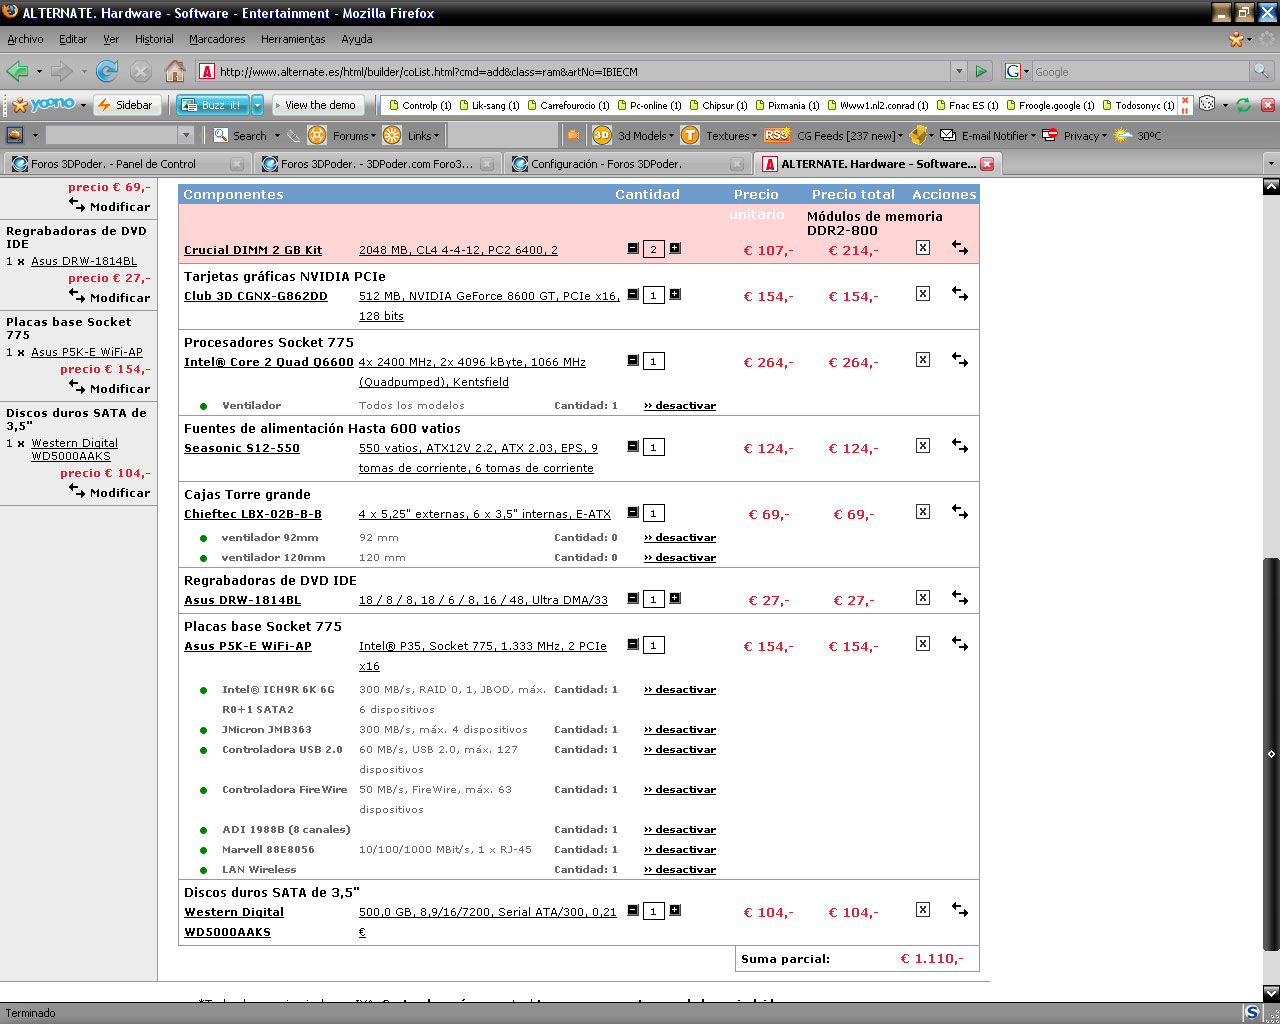Deactivate the ventilador 120mm option
This screenshot has width=1280, height=1024.
[680, 558]
